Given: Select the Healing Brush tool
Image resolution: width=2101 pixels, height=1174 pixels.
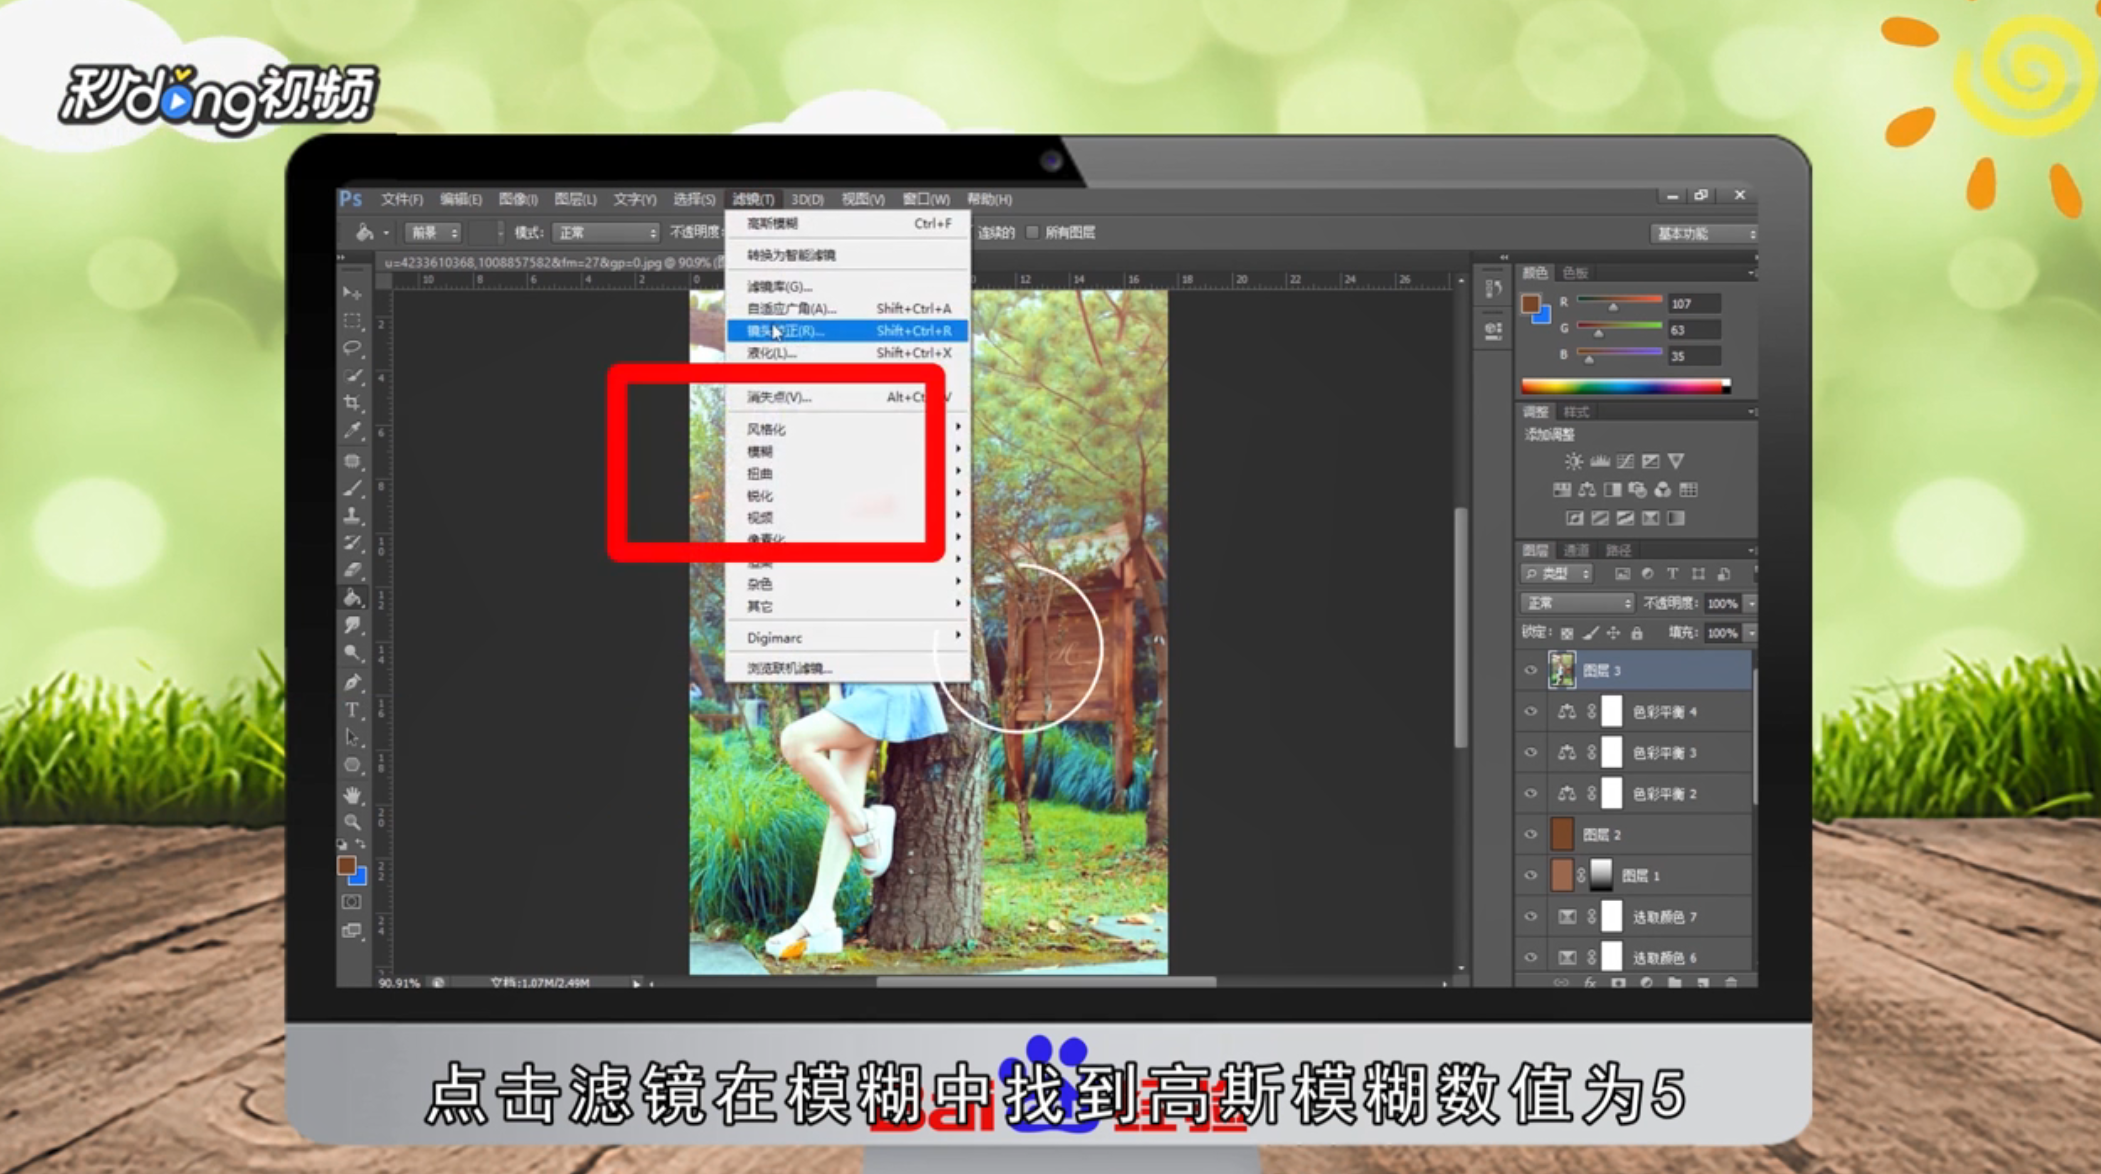Looking at the screenshot, I should pyautogui.click(x=352, y=460).
